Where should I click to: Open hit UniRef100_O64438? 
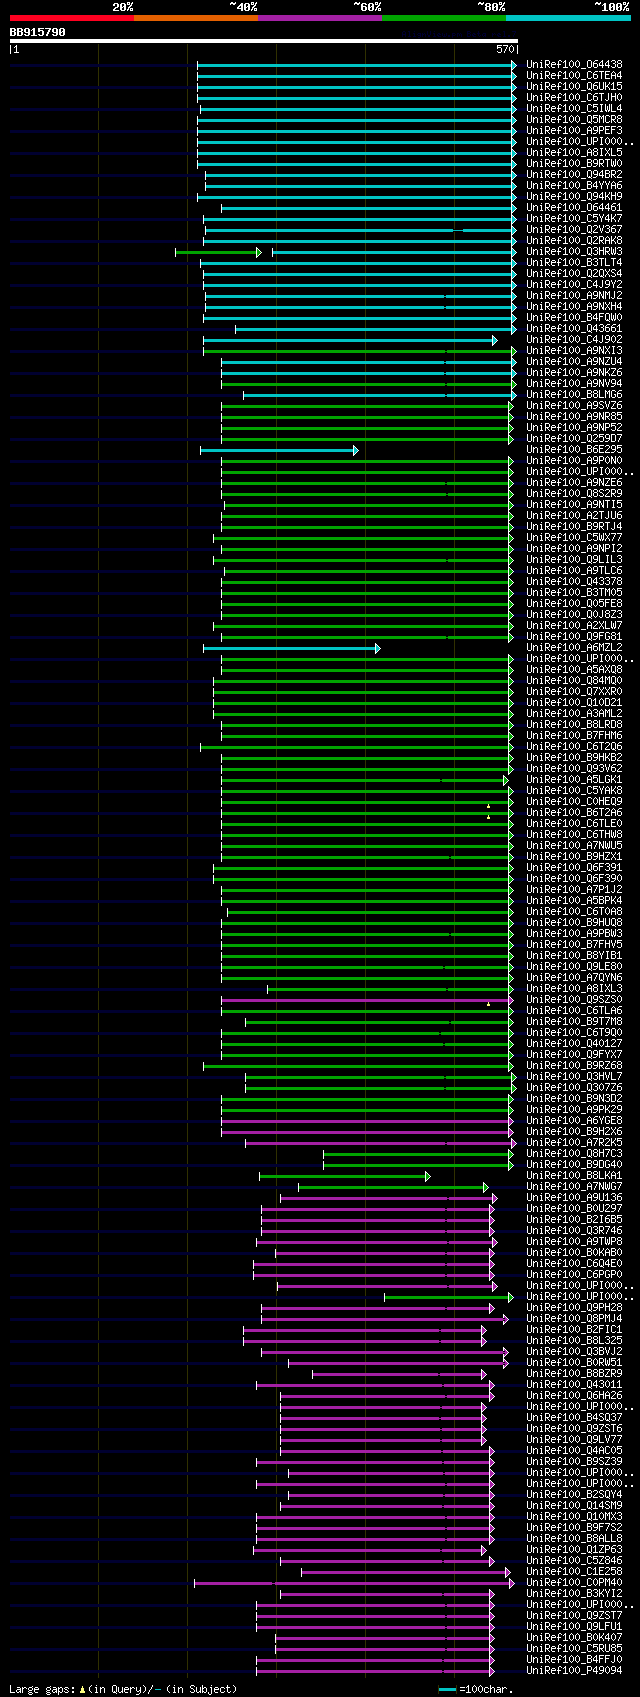574,64
